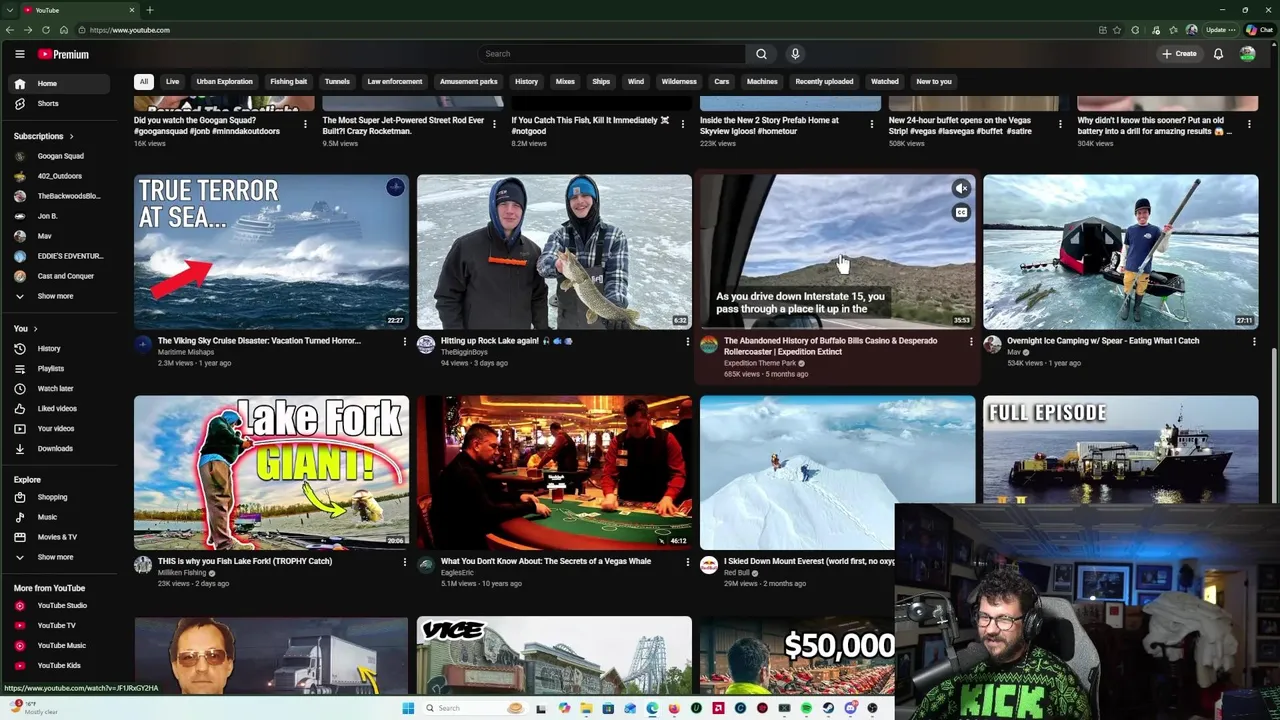Screen dimensions: 1280x720
Task: Select the Urban Exploration chip
Action: pos(224,82)
